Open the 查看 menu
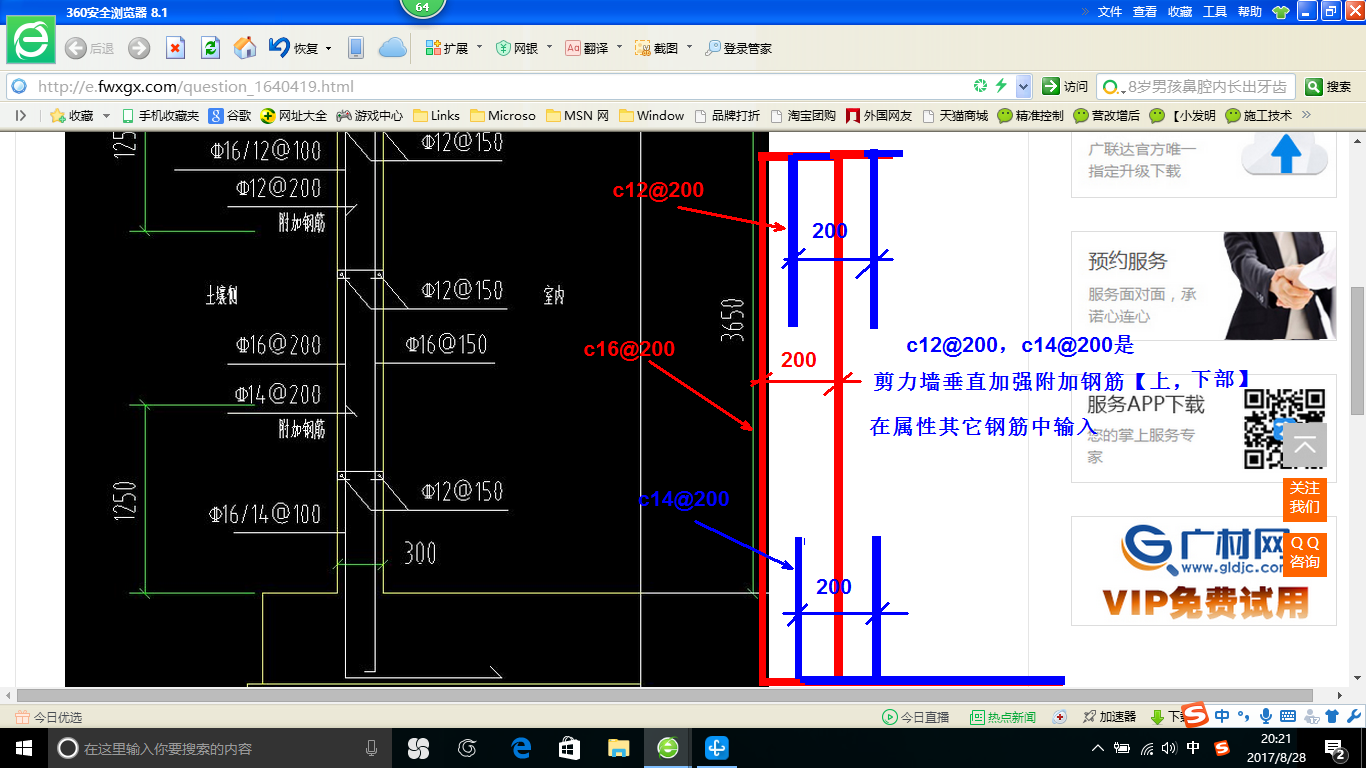This screenshot has height=768, width=1366. pos(1145,12)
